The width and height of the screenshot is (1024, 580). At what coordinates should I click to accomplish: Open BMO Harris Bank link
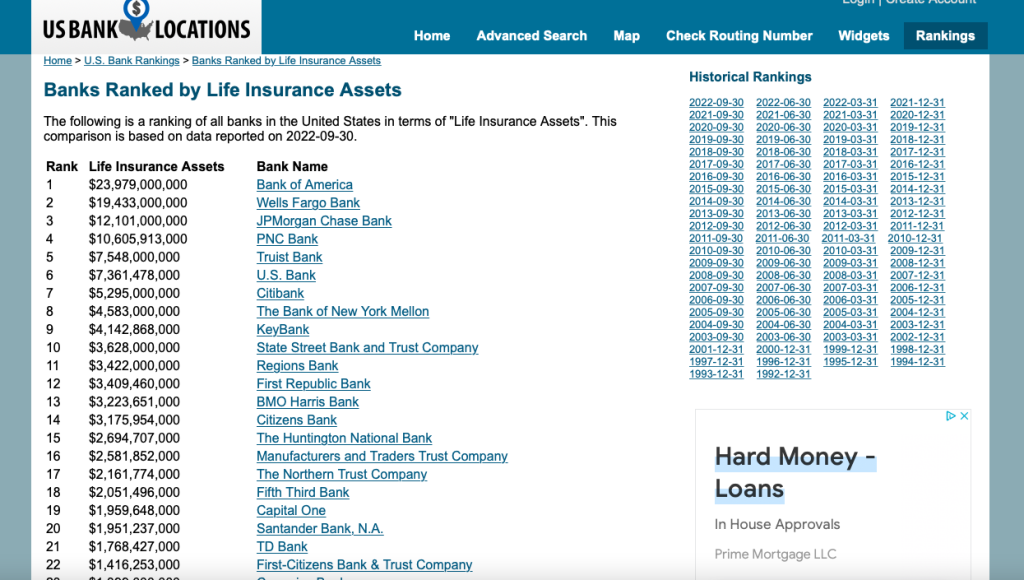(x=308, y=402)
